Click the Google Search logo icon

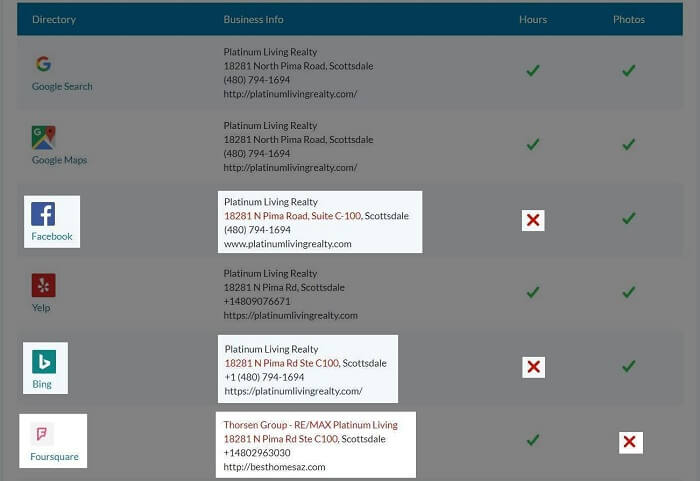(43, 64)
